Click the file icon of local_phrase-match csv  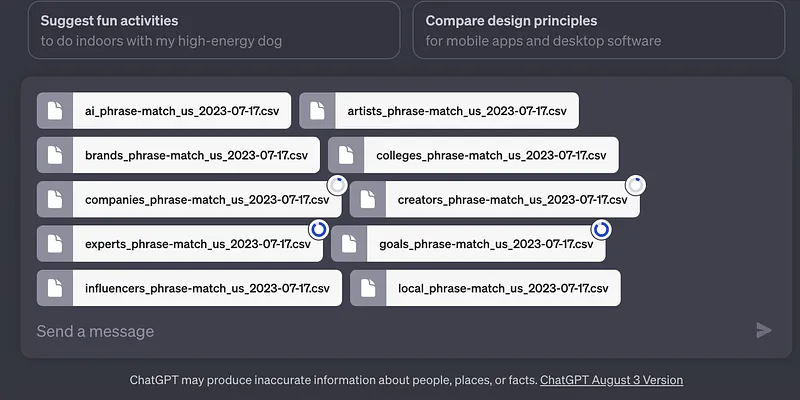[368, 288]
